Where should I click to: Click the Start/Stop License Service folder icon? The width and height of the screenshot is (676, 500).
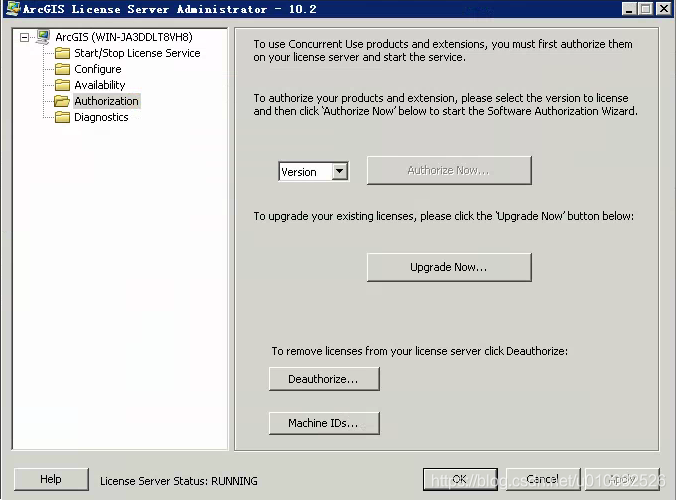tap(63, 53)
